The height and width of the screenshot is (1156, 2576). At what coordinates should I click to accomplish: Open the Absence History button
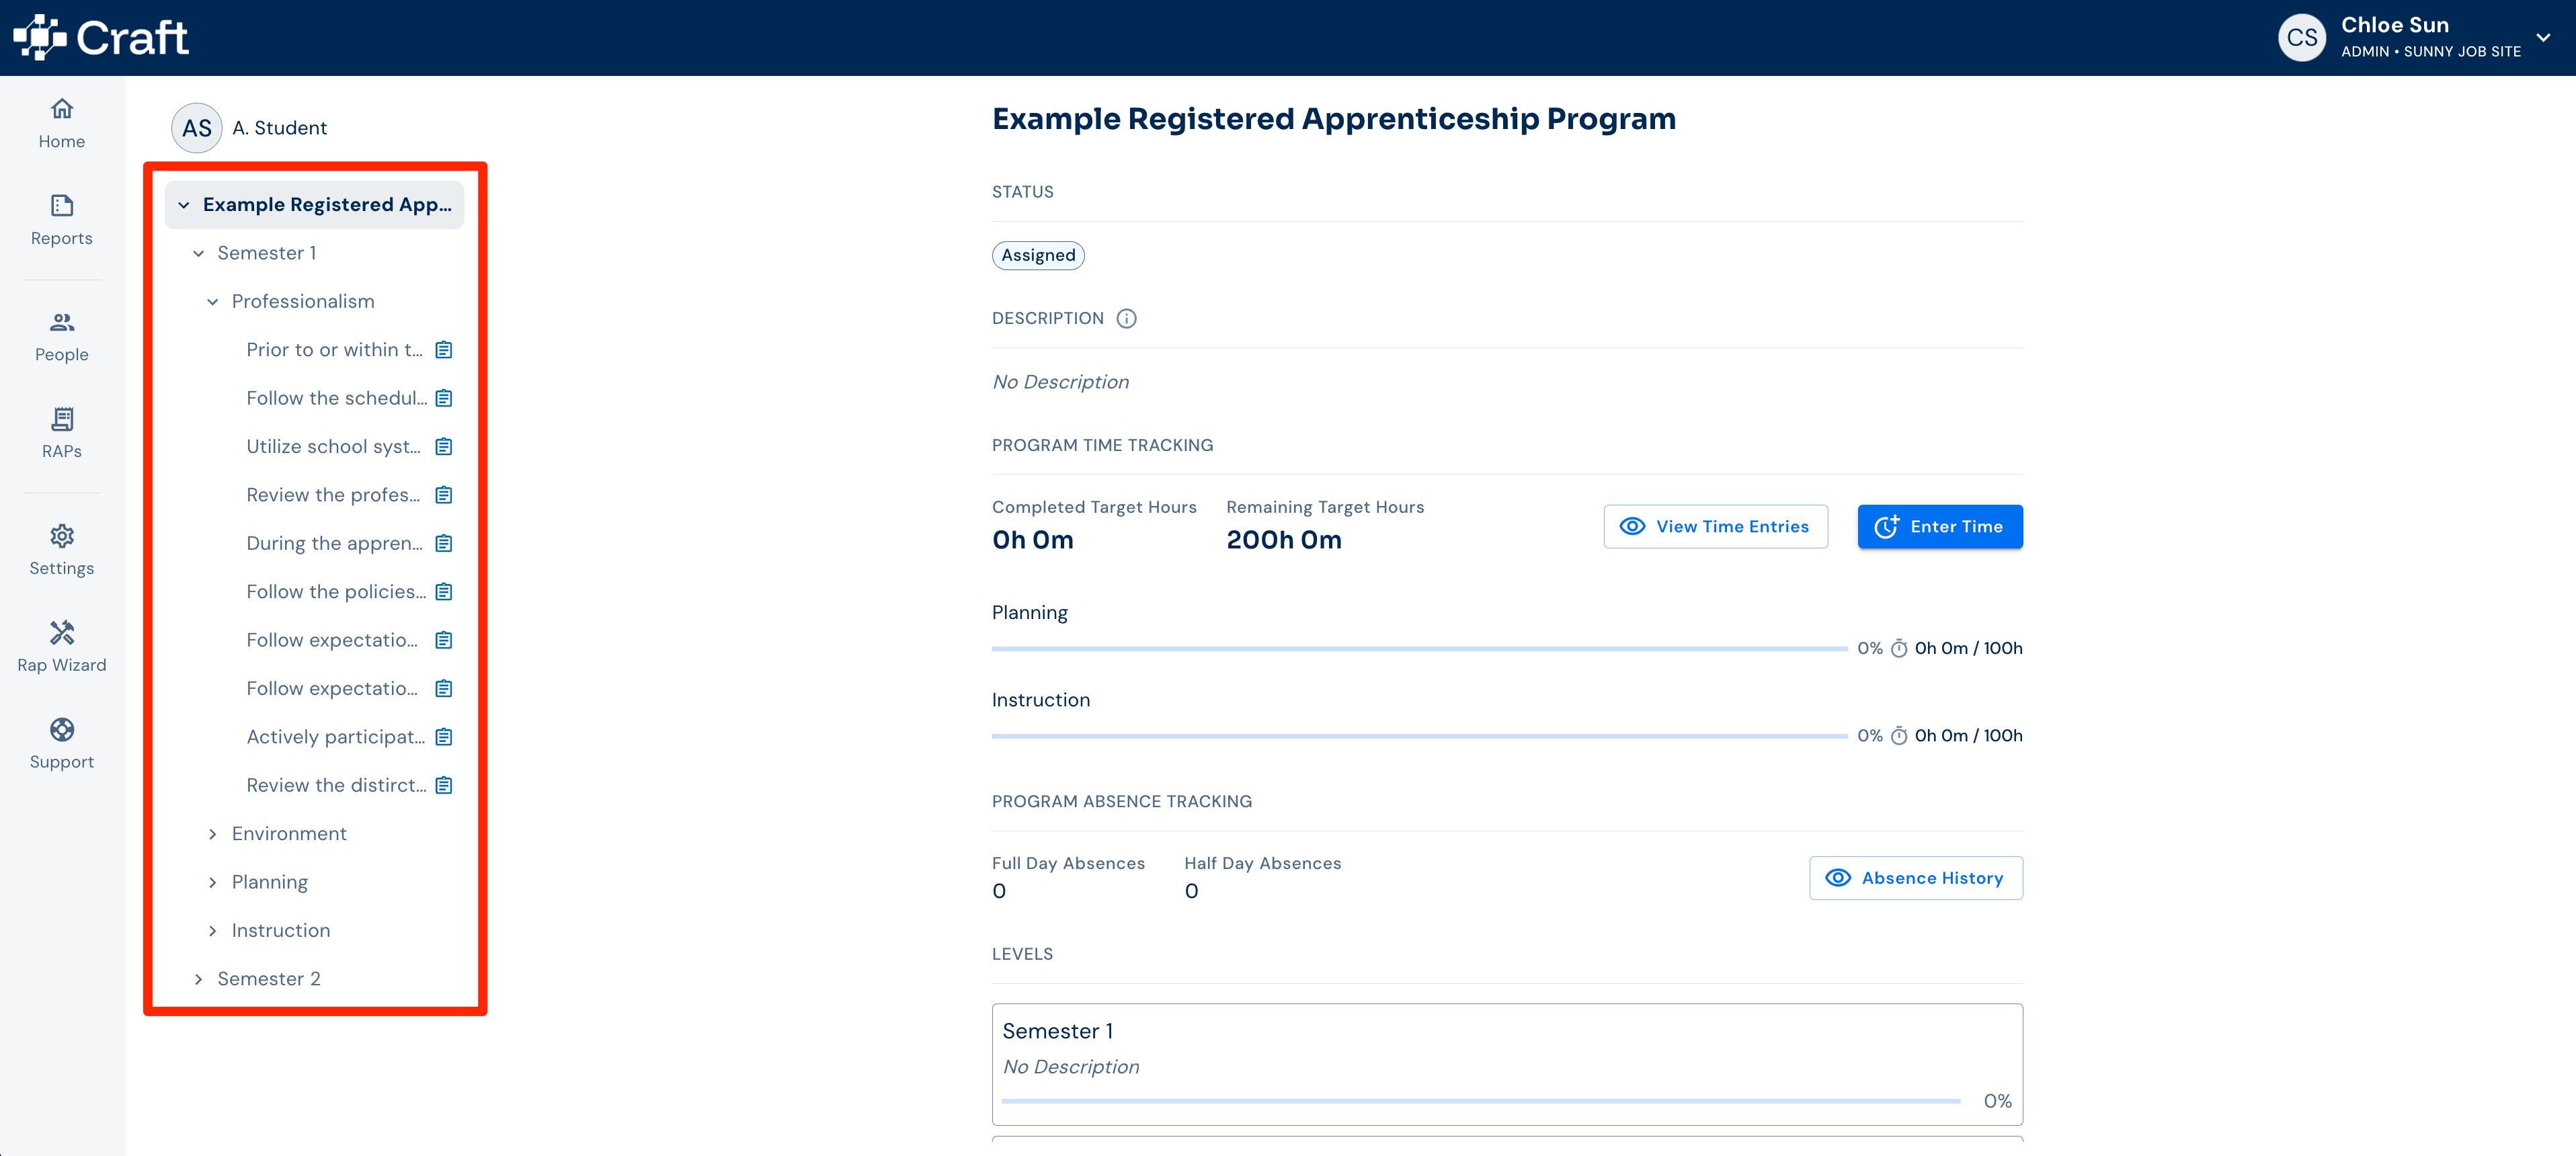click(1915, 878)
